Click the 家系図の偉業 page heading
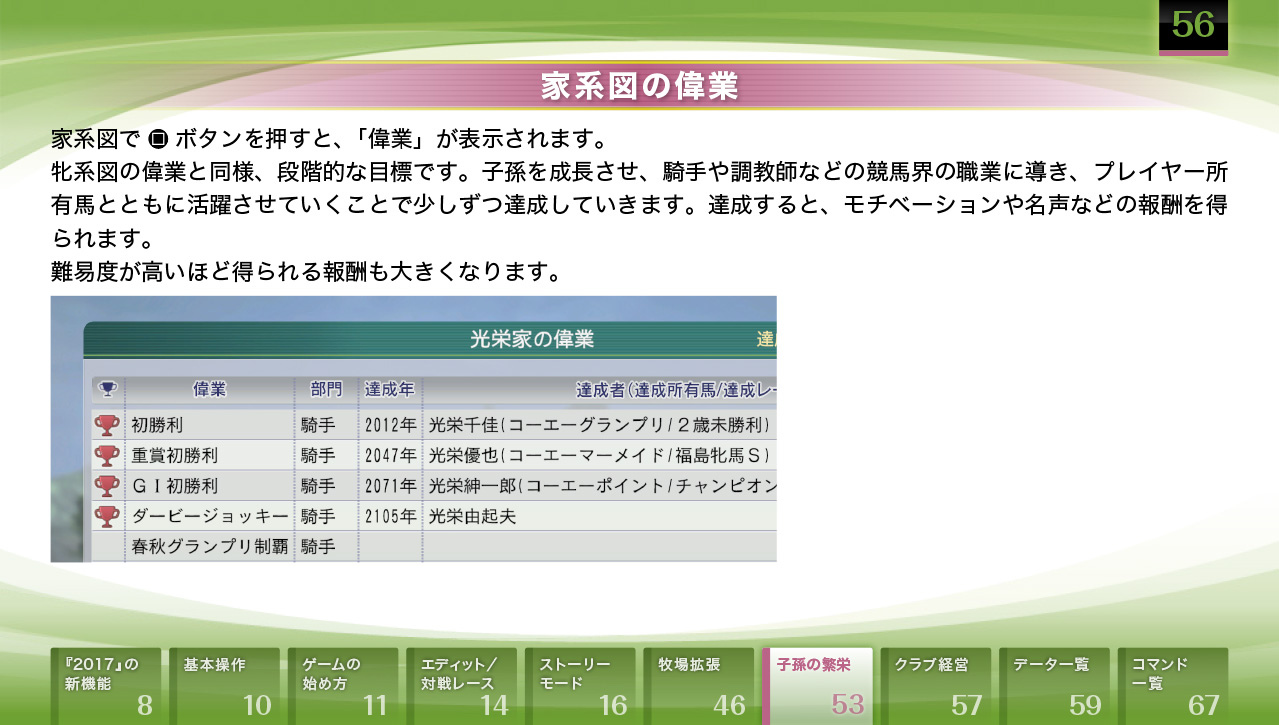This screenshot has height=725, width=1279. tap(639, 87)
